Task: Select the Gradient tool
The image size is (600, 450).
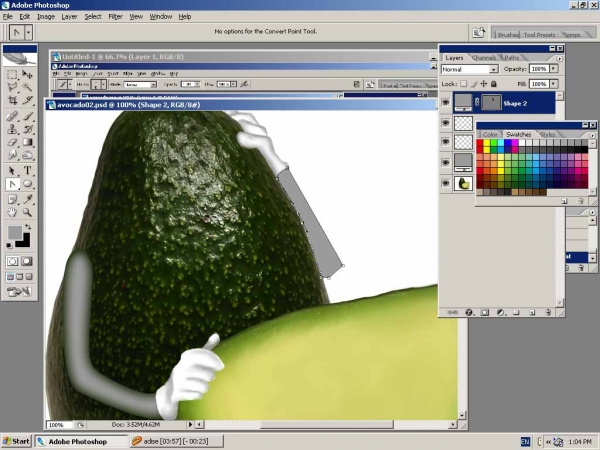Action: [x=27, y=142]
